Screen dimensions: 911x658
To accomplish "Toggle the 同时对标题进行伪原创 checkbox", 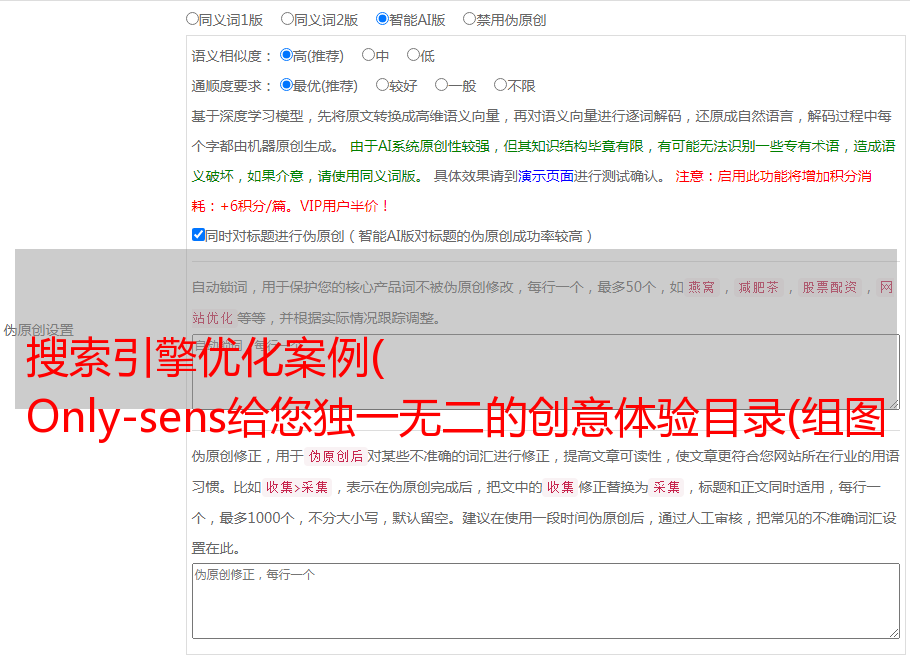I will (198, 235).
